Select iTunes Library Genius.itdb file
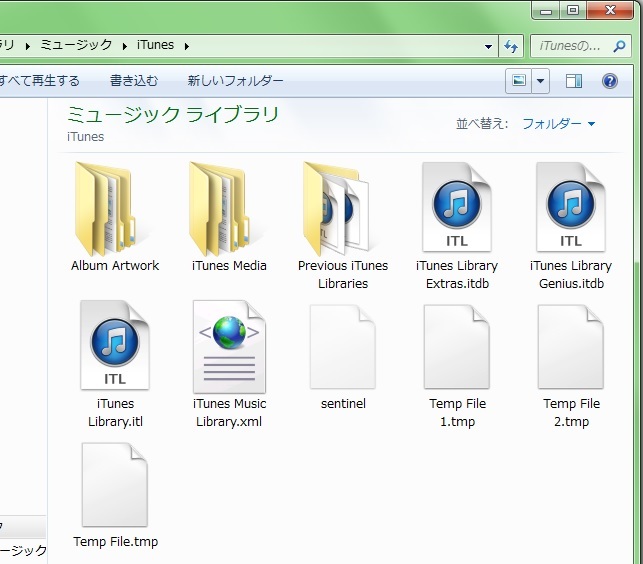 click(x=570, y=208)
